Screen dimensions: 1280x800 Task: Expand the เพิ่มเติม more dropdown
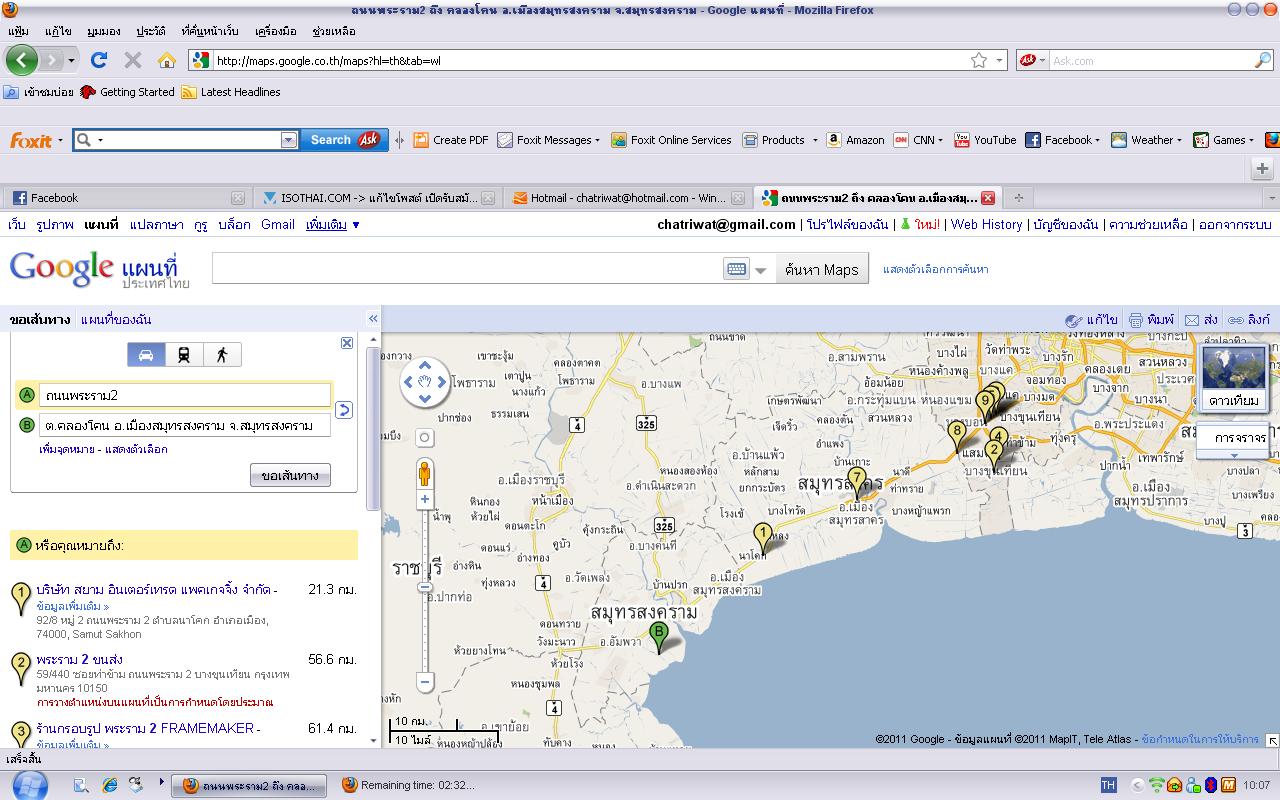pyautogui.click(x=332, y=225)
